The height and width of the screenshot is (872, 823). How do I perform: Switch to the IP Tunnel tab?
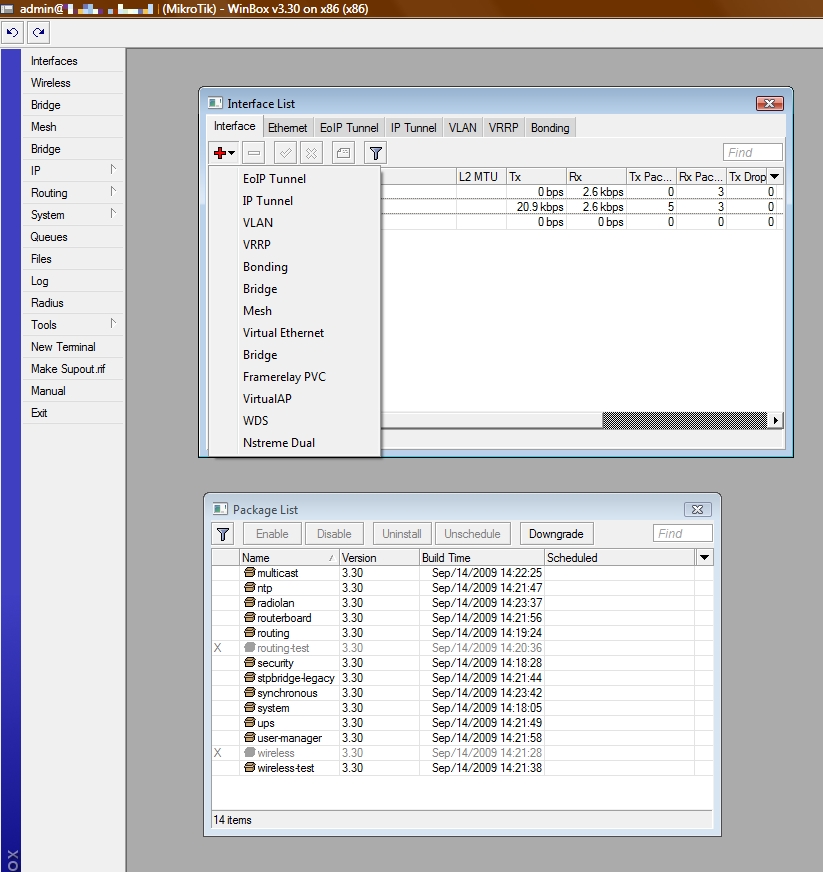tap(413, 128)
